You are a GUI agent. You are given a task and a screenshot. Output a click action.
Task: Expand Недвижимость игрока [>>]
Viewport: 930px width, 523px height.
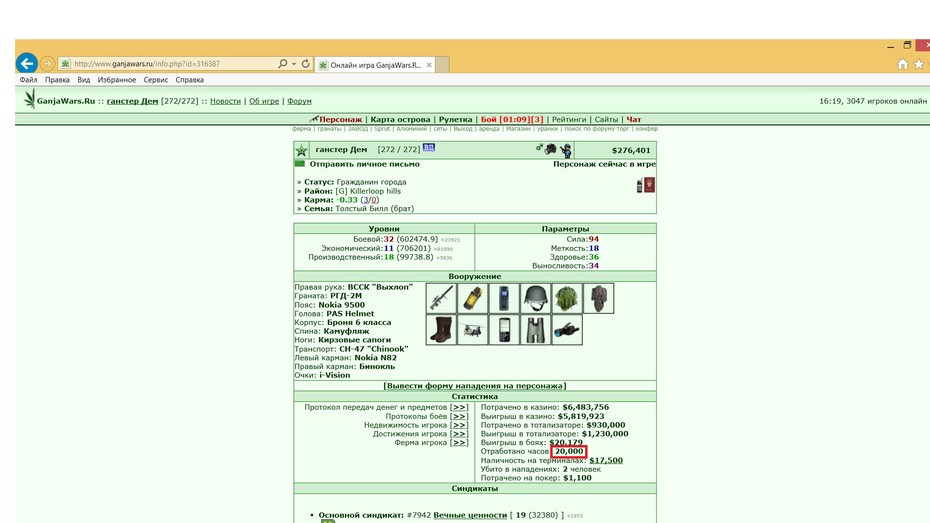pos(459,425)
